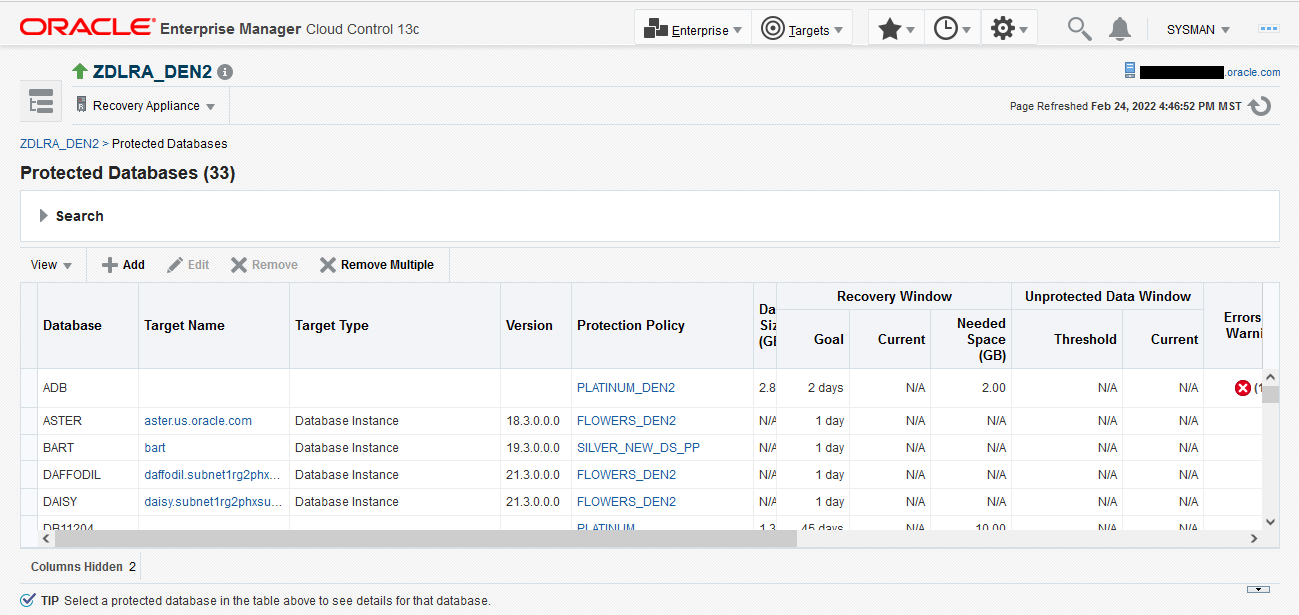Open FLOWERS_DEN2 policy in ASTER row

[626, 421]
